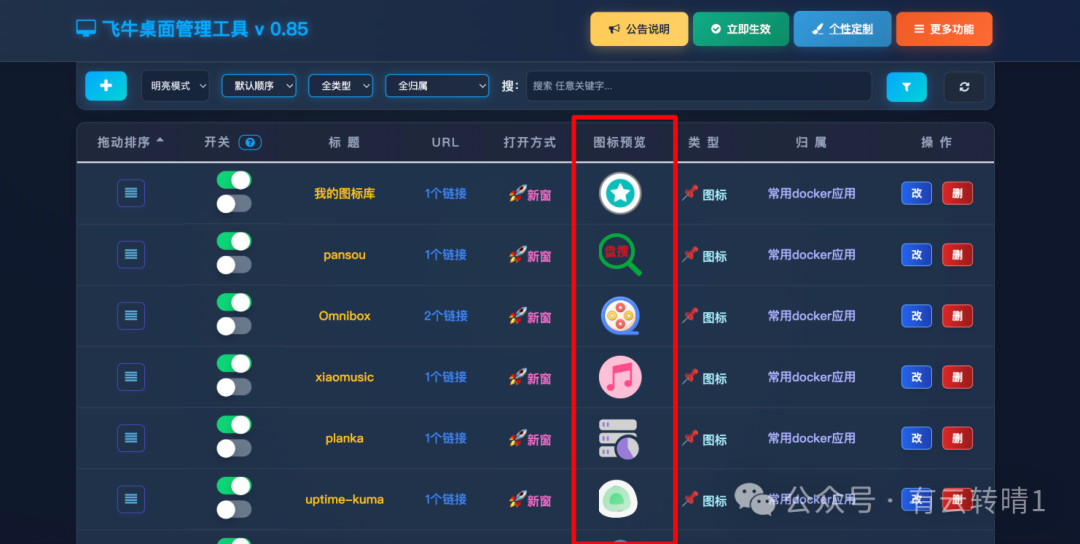
Task: Open the 全类型 type filter dropdown
Action: coord(341,86)
